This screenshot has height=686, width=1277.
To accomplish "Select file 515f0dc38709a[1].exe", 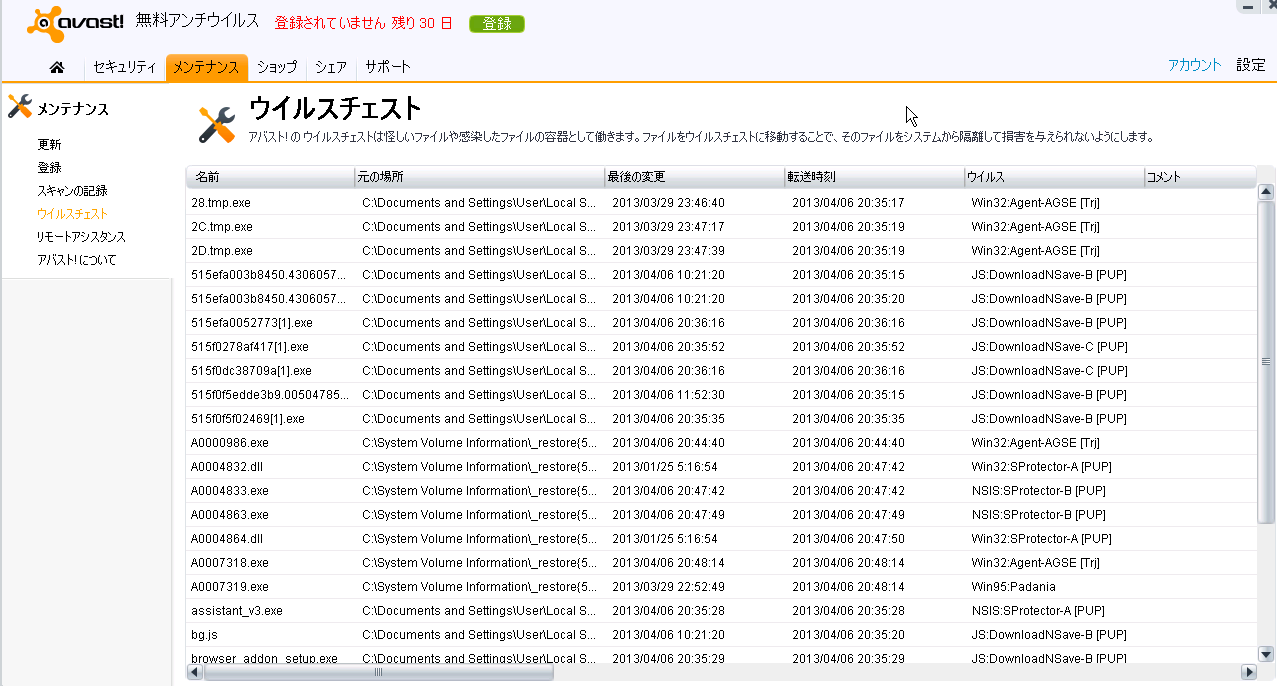I will coord(720,371).
